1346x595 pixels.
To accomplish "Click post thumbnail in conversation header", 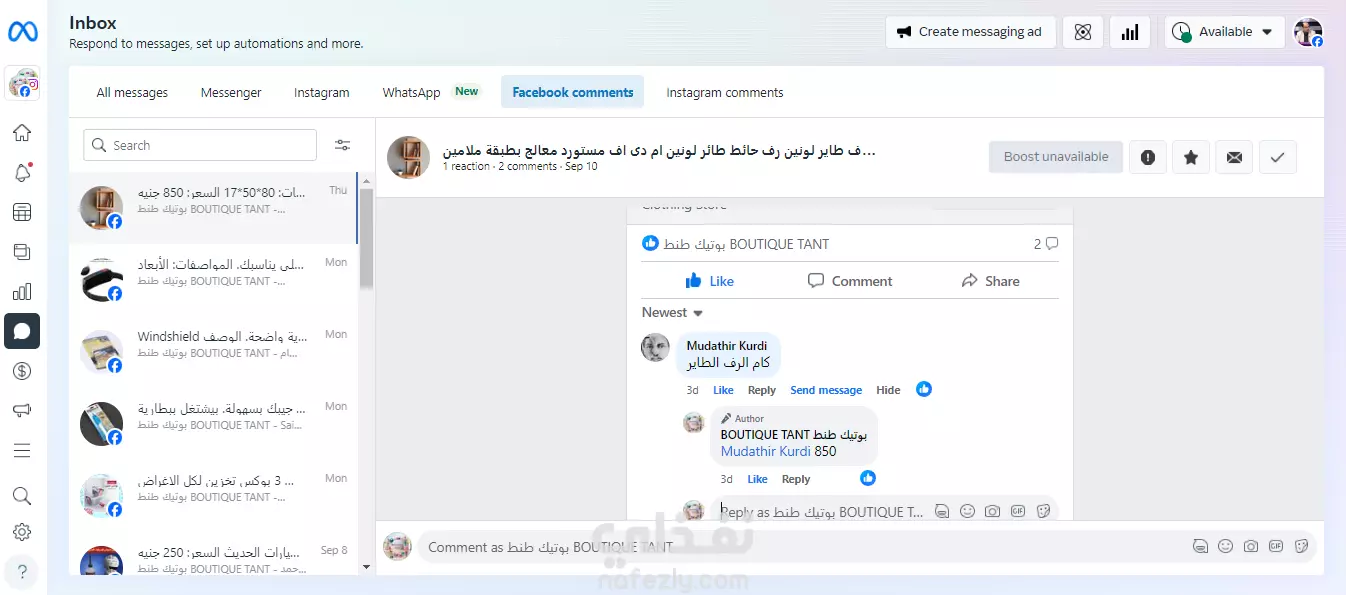I will click(408, 157).
